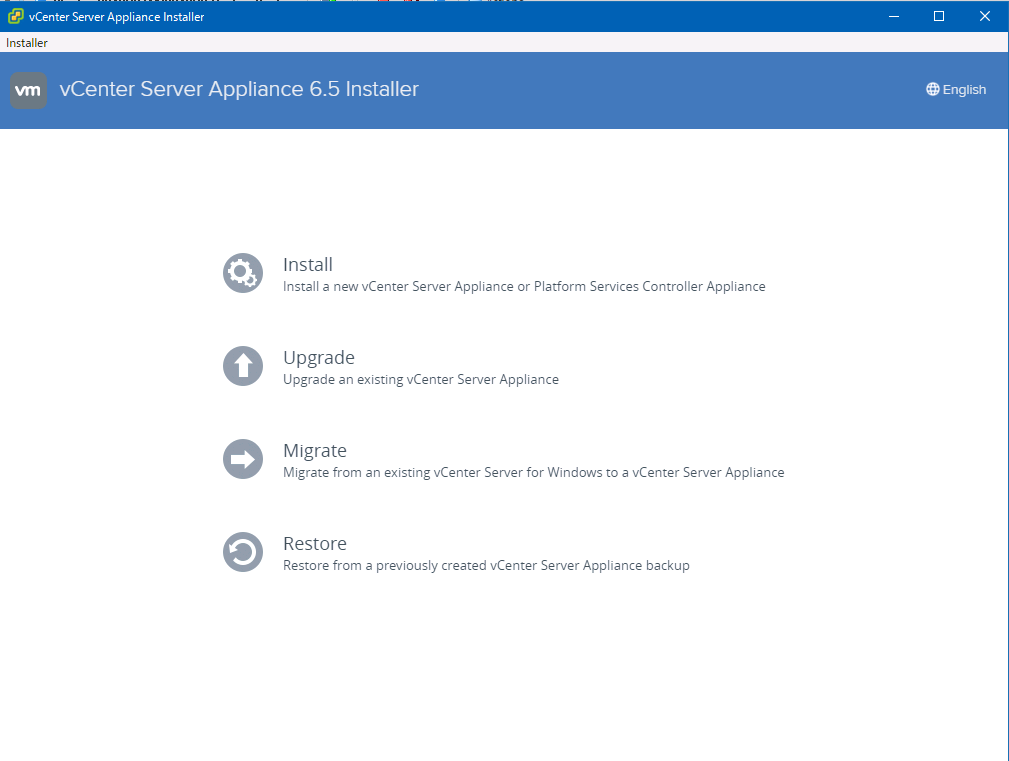
Task: Click the VMware vm logo
Action: (28, 90)
